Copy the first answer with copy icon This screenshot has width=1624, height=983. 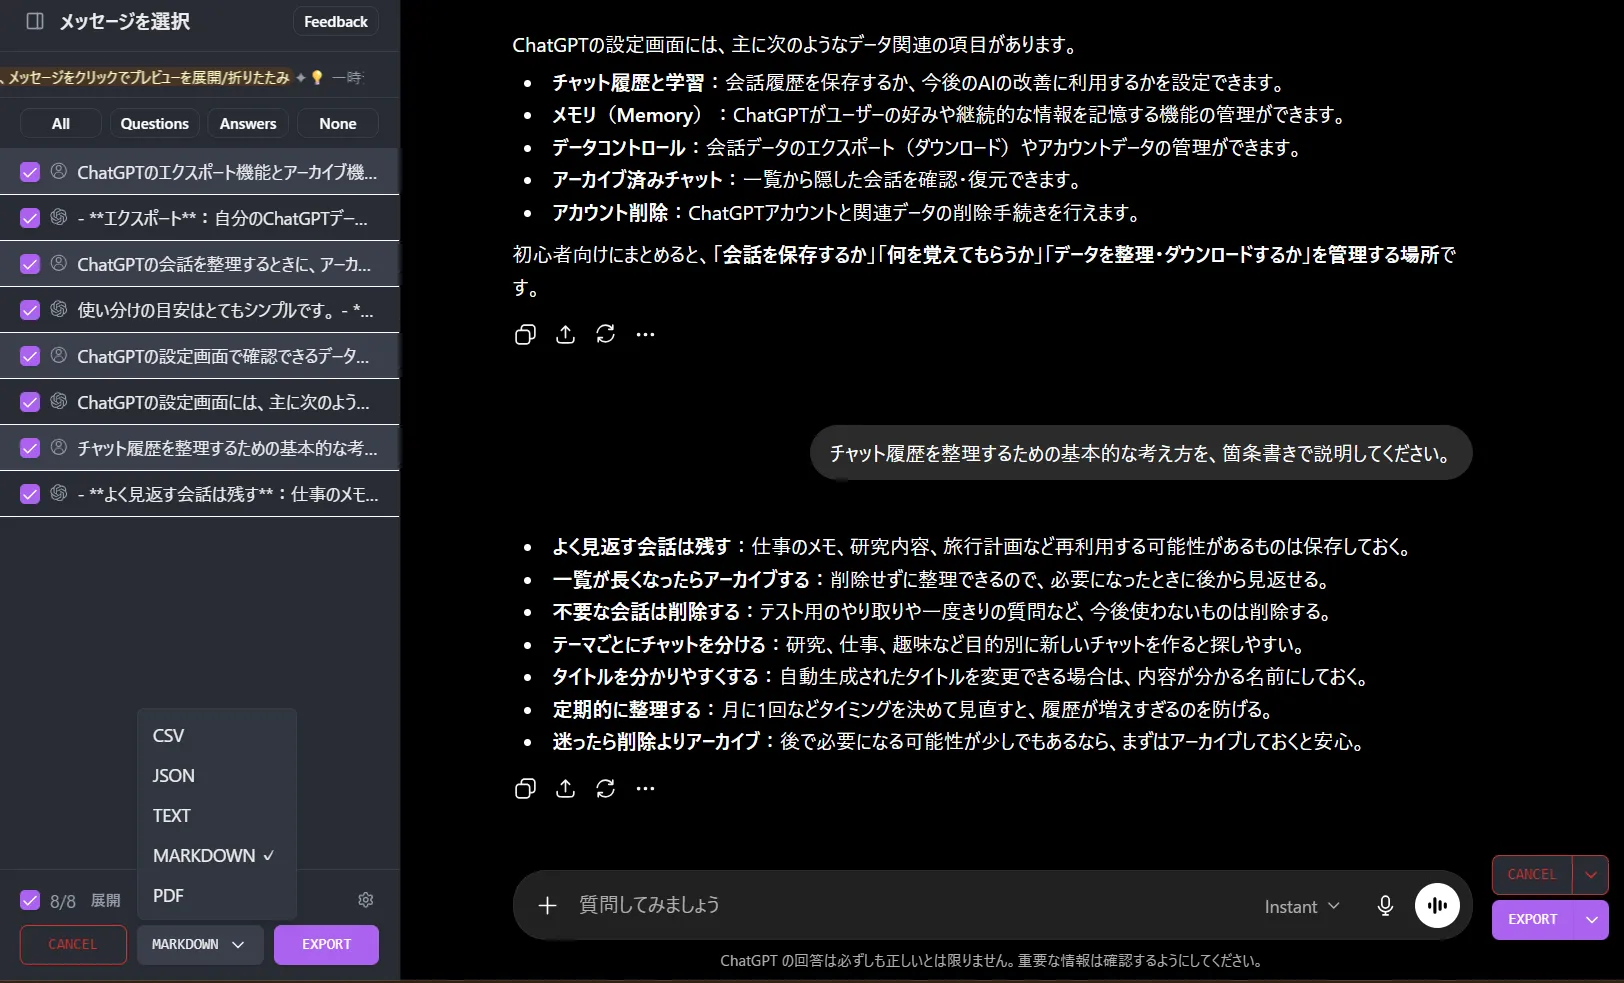click(525, 334)
